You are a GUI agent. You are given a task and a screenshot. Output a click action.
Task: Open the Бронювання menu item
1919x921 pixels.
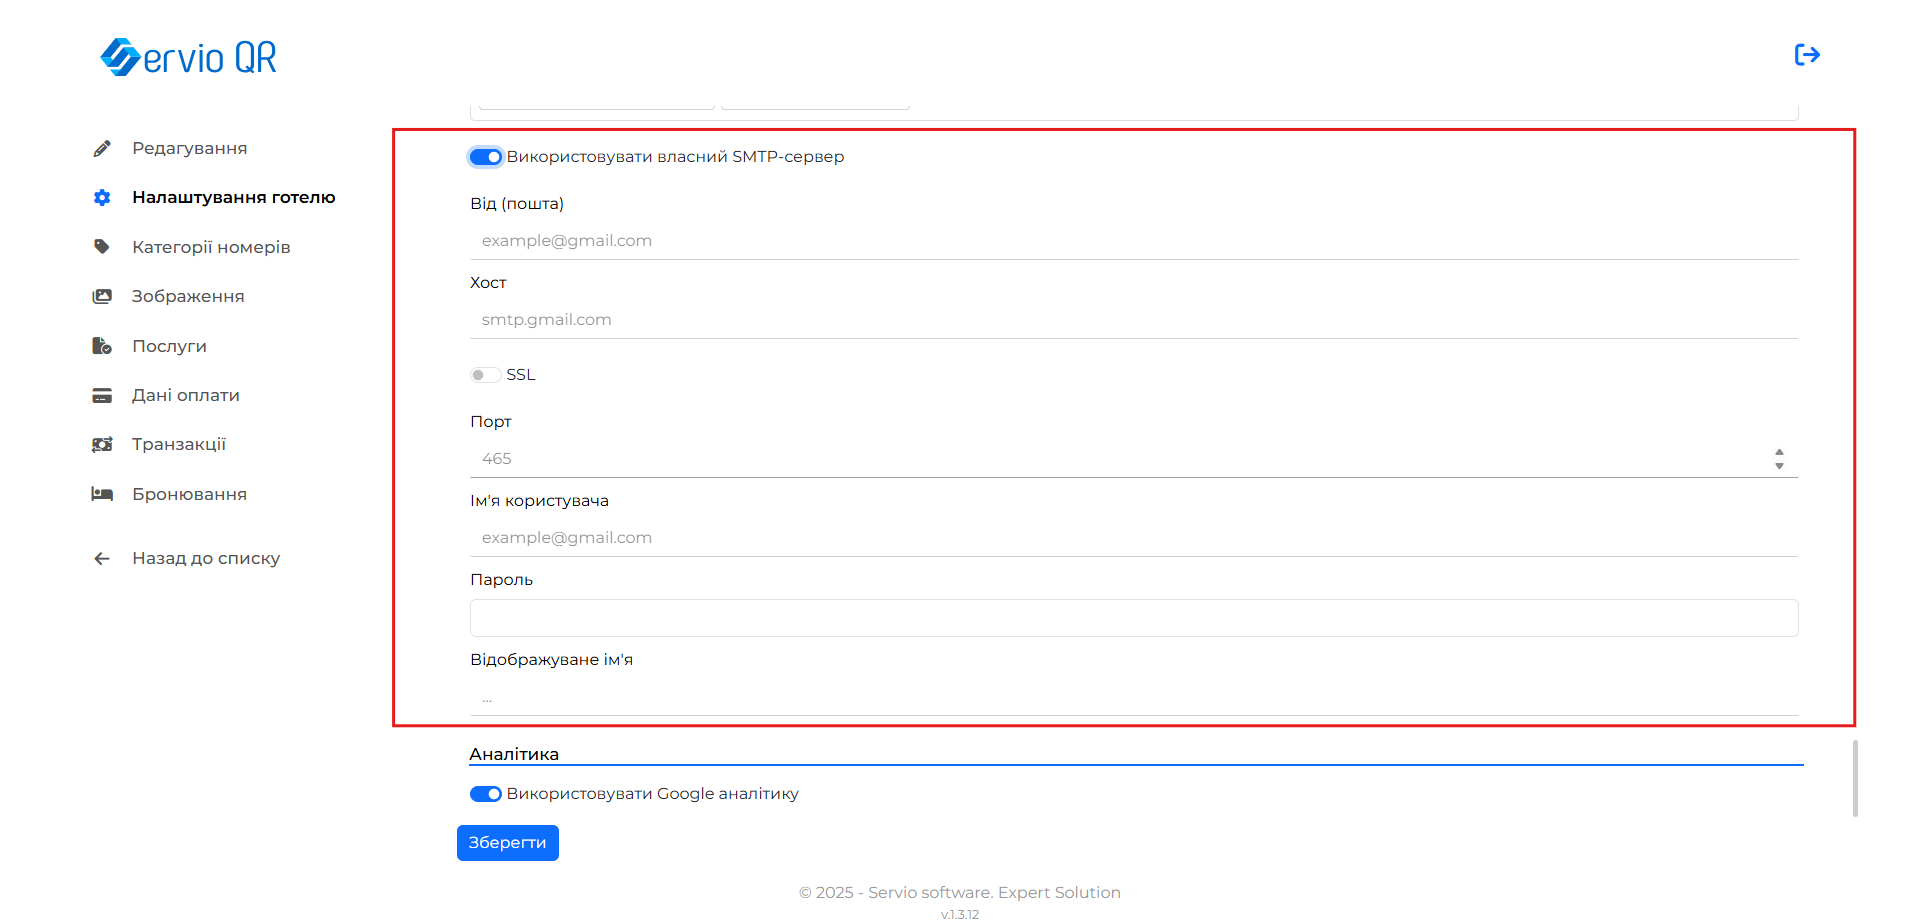(x=189, y=494)
